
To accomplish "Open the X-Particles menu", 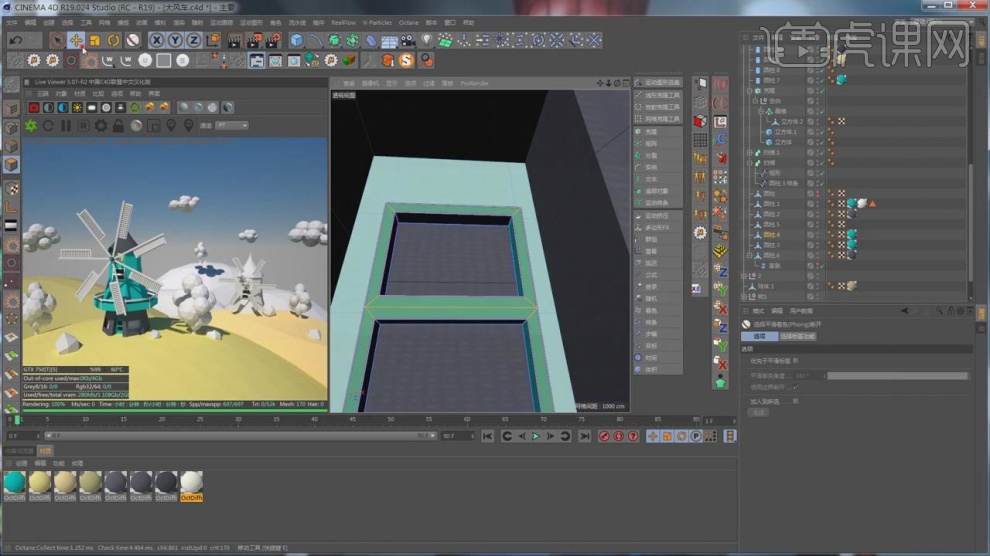I will pyautogui.click(x=378, y=21).
